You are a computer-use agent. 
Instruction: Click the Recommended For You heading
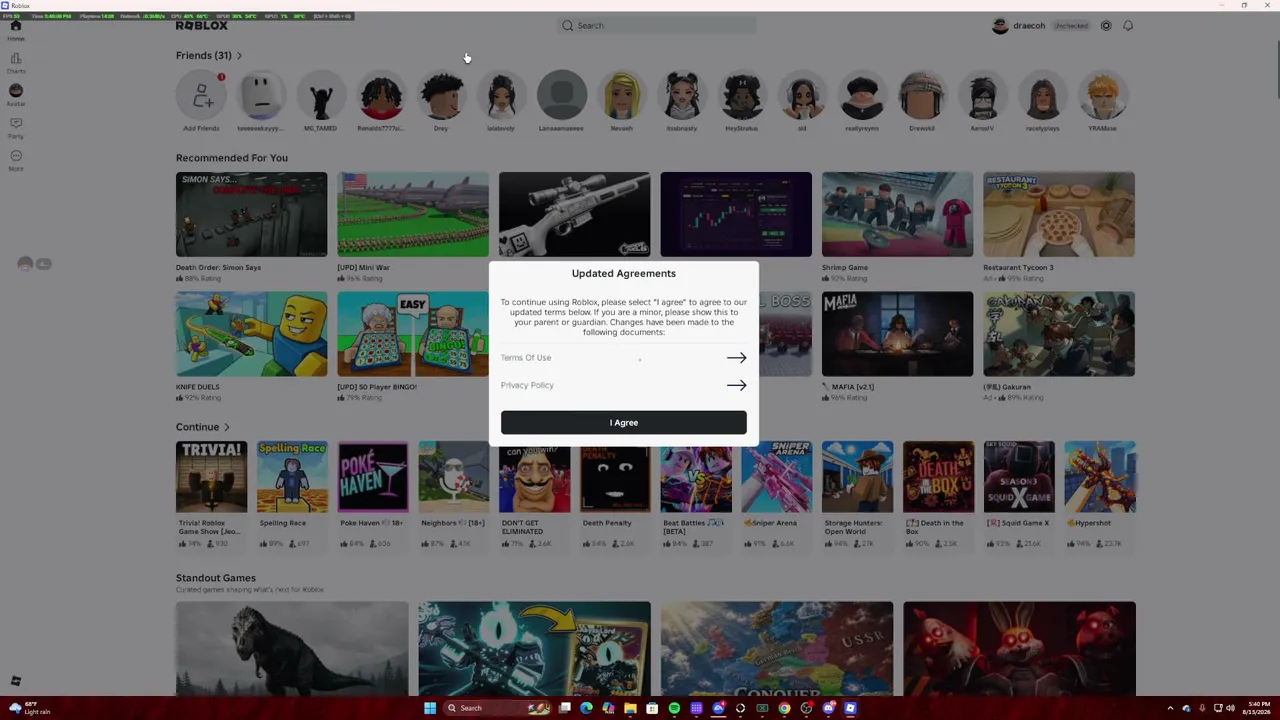(x=232, y=158)
